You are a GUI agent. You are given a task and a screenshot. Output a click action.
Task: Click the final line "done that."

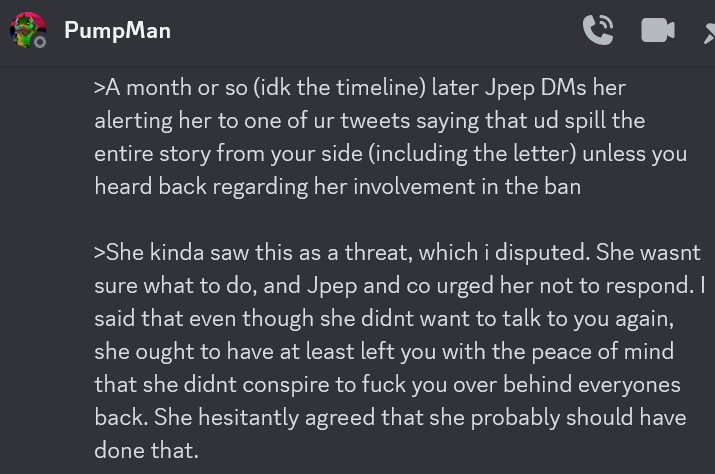[x=146, y=450]
